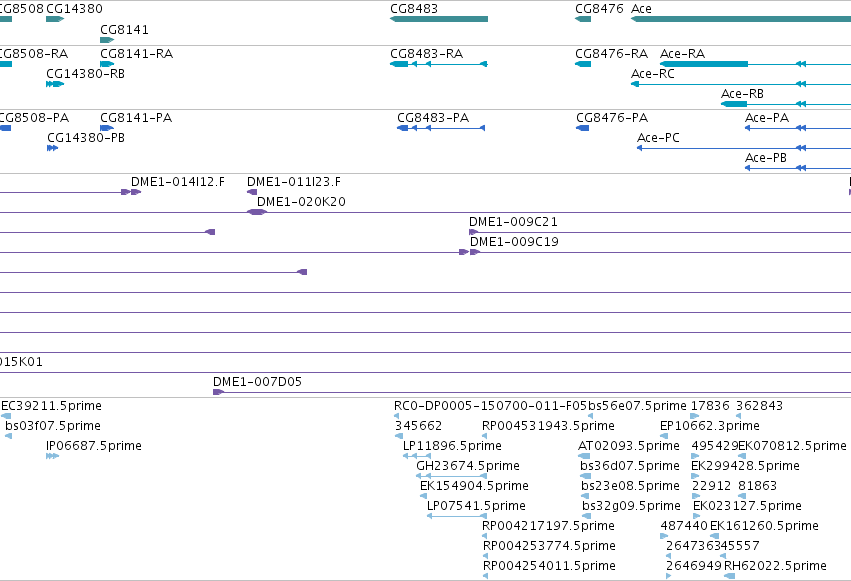This screenshot has height=581, width=851.
Task: Click the DME1-020K20 clone marker
Action: coord(257,212)
